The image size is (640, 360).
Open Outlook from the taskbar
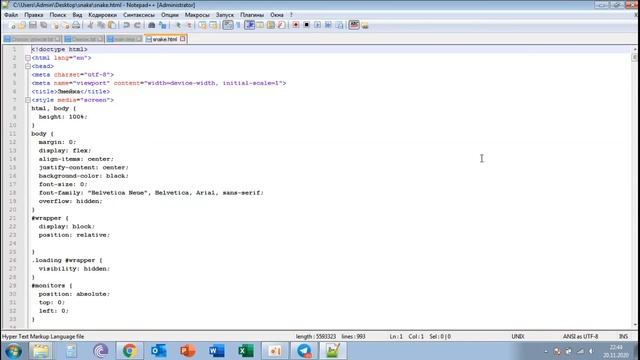point(158,351)
